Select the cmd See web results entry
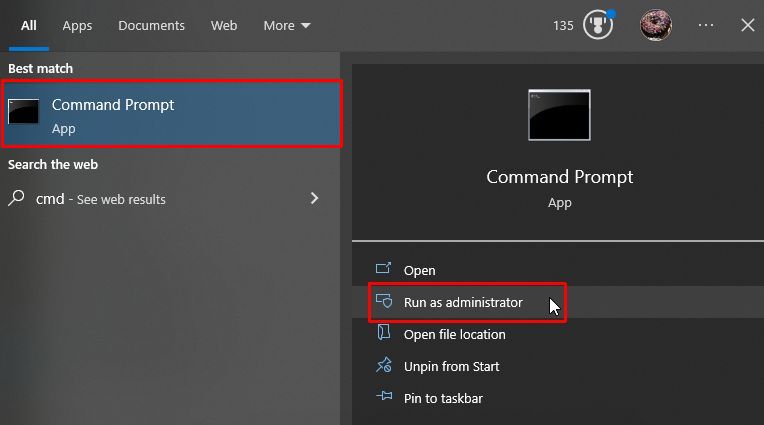The height and width of the screenshot is (425, 764). (166, 199)
